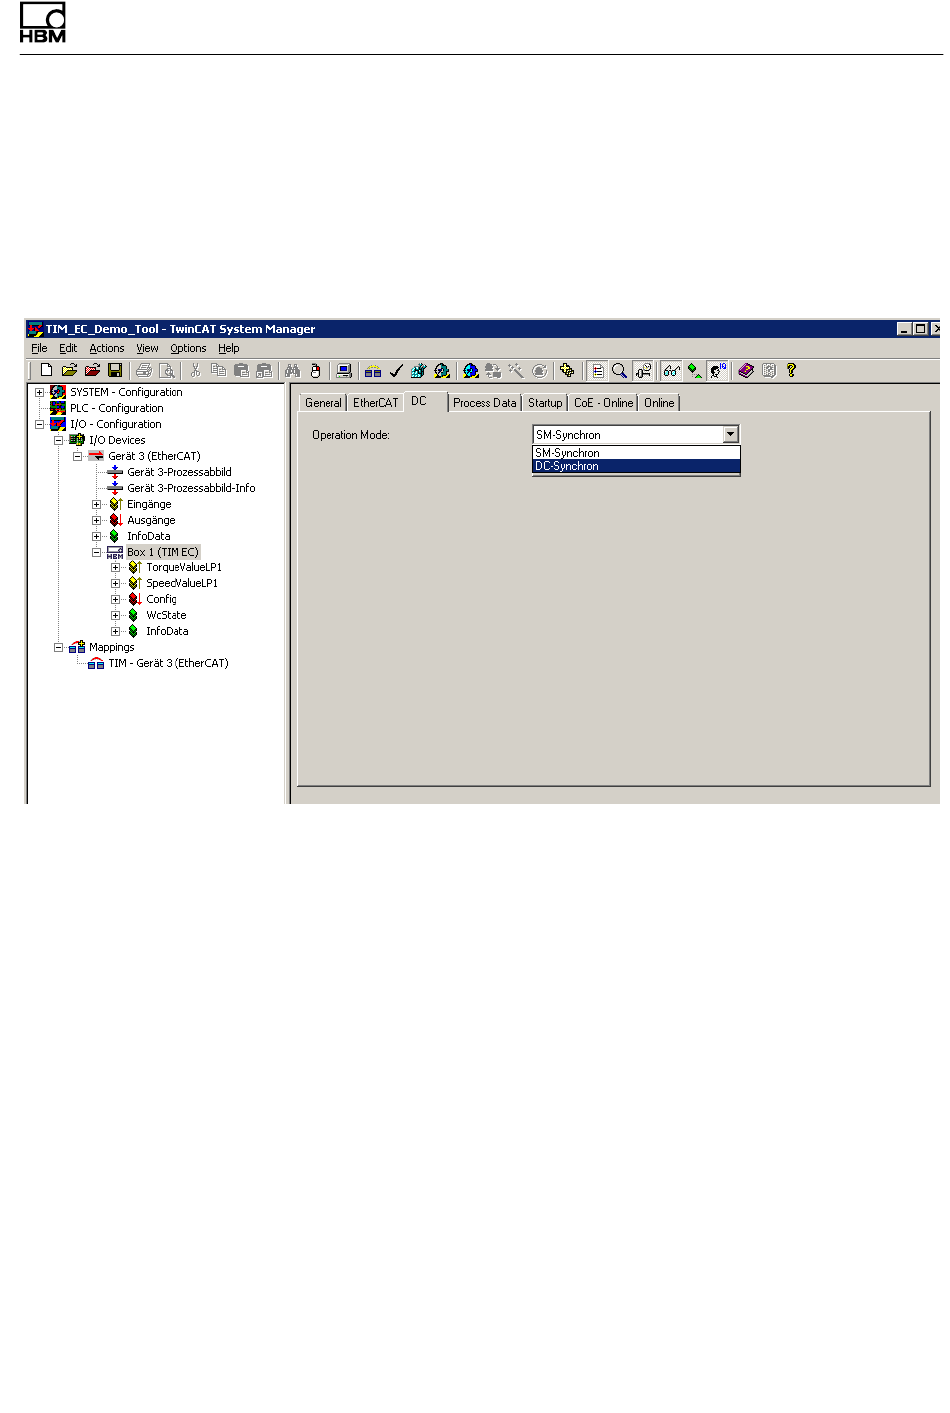Expand the SpeedValueLP1 node

(116, 583)
